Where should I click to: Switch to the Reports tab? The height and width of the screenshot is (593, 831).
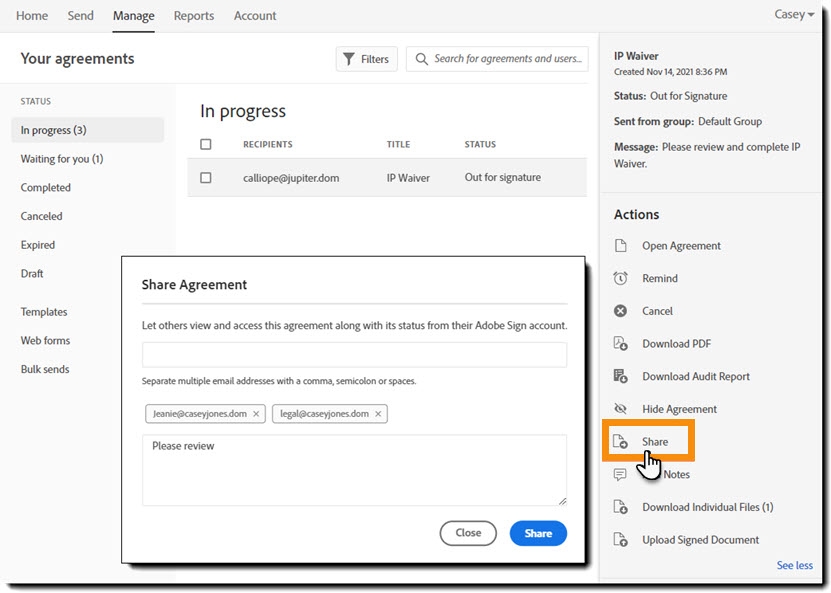[x=194, y=16]
